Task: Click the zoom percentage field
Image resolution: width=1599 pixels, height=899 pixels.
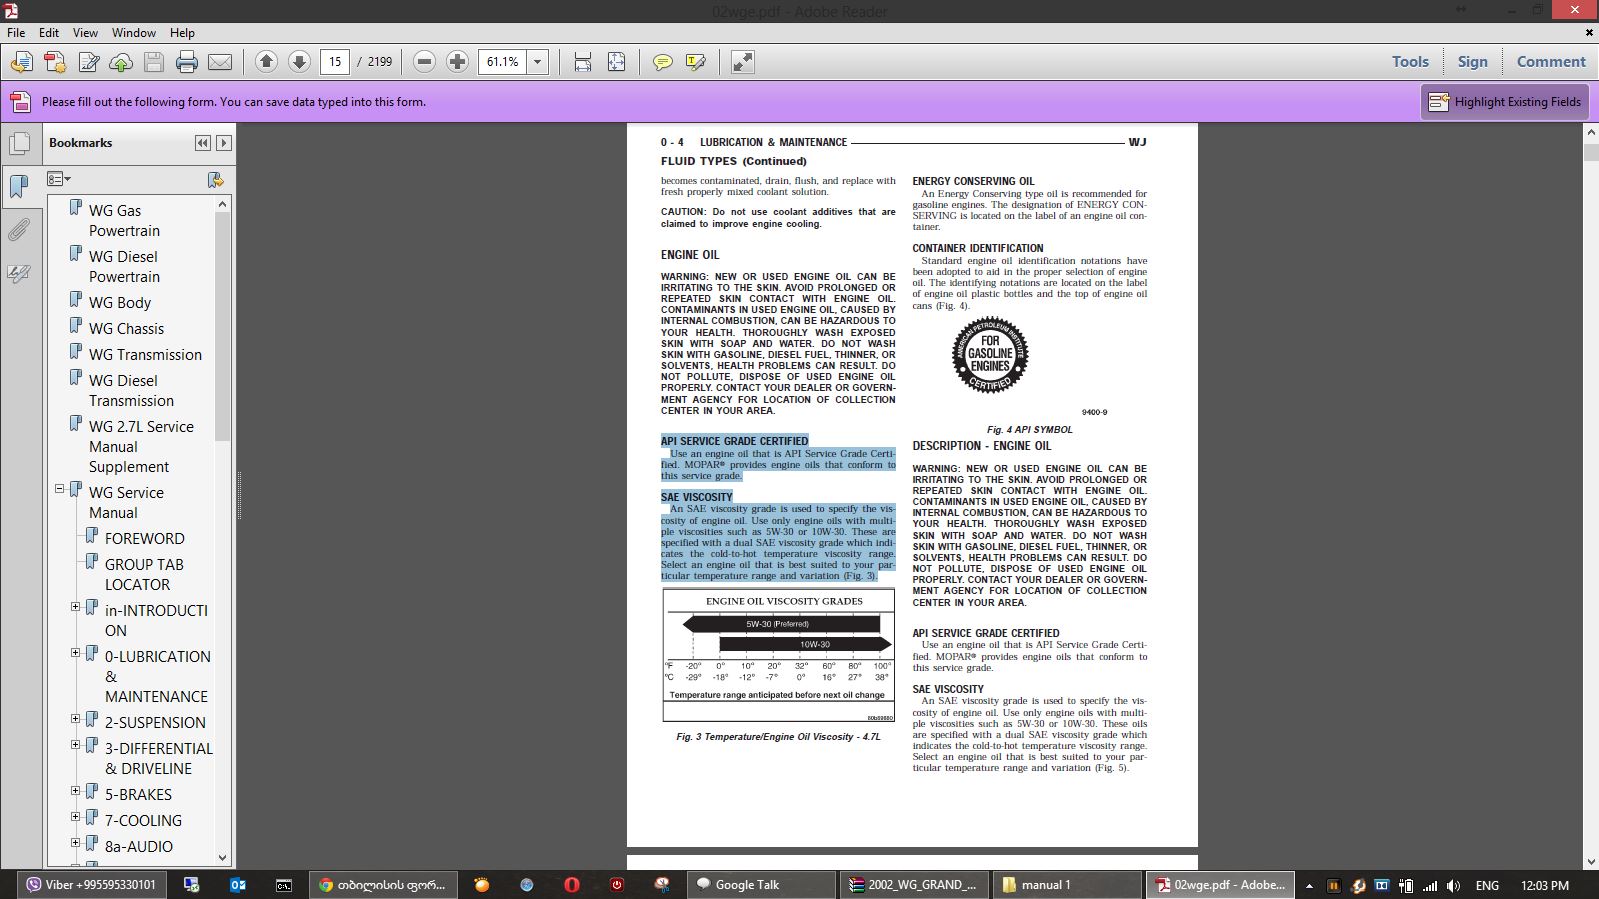Action: [503, 62]
